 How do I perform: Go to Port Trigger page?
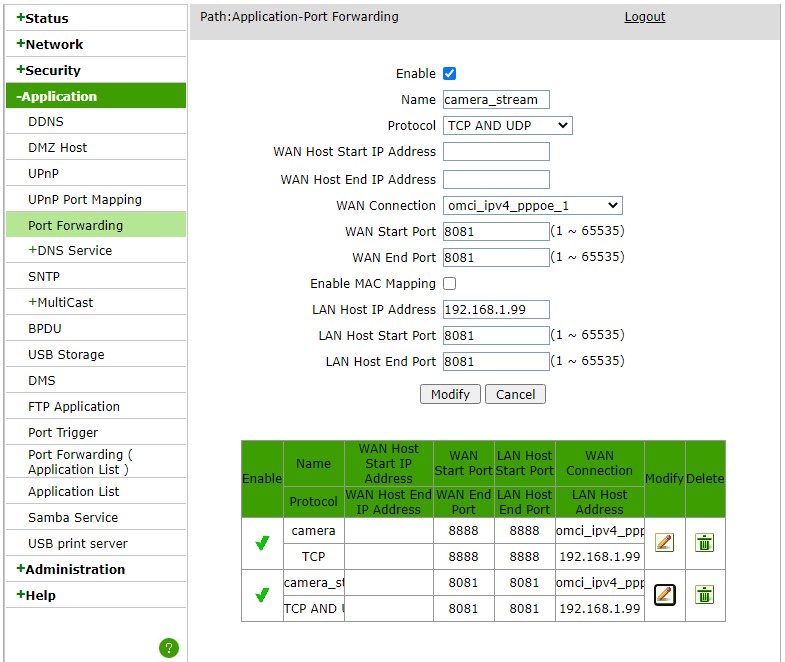coord(63,433)
